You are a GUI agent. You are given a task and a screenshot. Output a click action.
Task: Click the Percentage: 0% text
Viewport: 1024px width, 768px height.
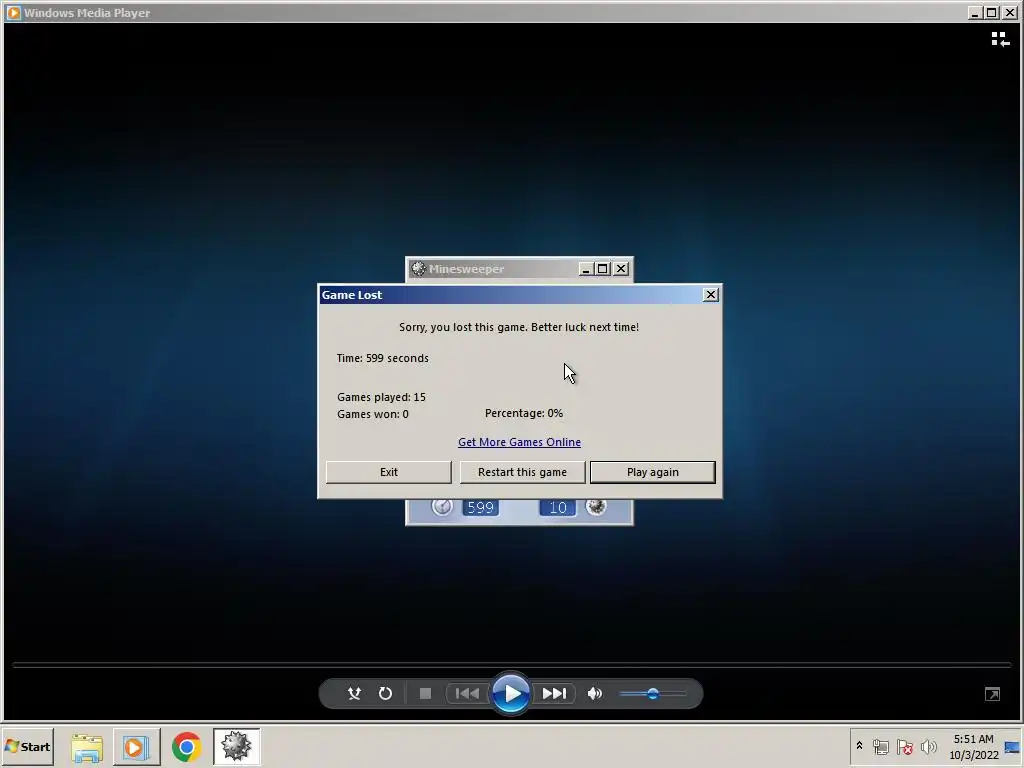524,413
